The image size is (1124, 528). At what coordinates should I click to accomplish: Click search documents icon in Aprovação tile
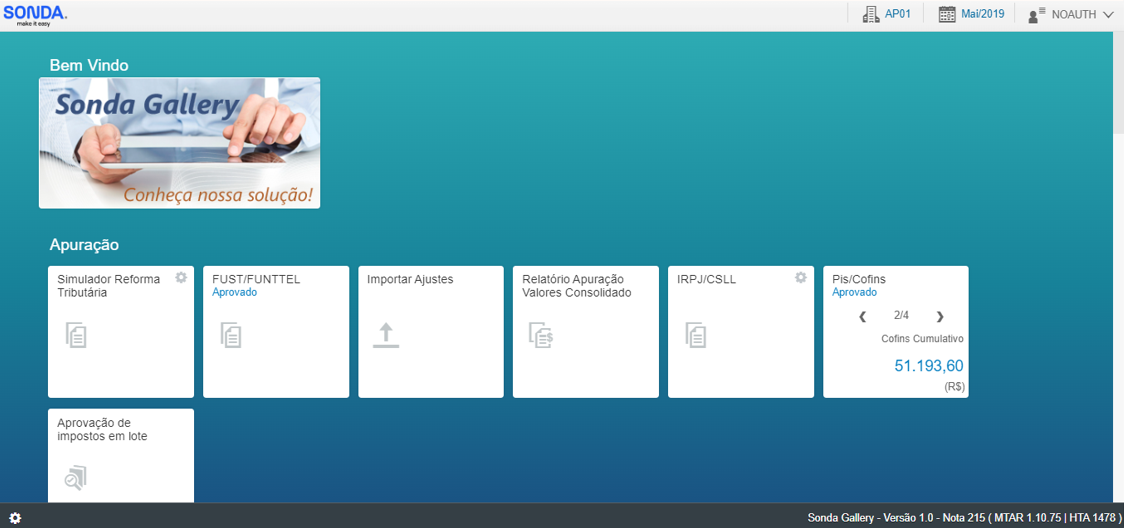click(75, 478)
